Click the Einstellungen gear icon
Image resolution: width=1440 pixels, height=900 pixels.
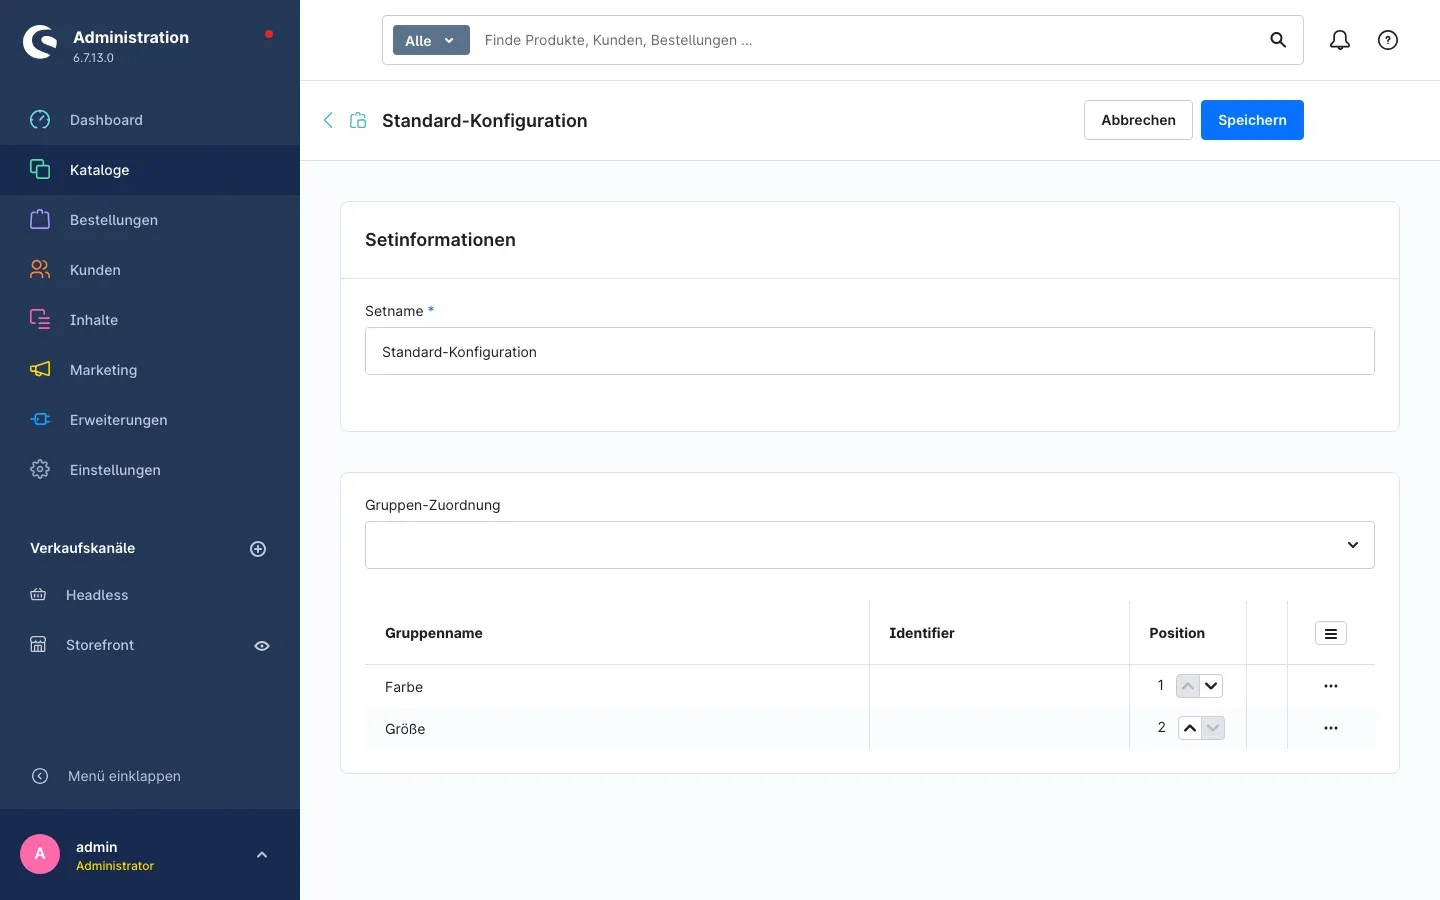pos(40,469)
